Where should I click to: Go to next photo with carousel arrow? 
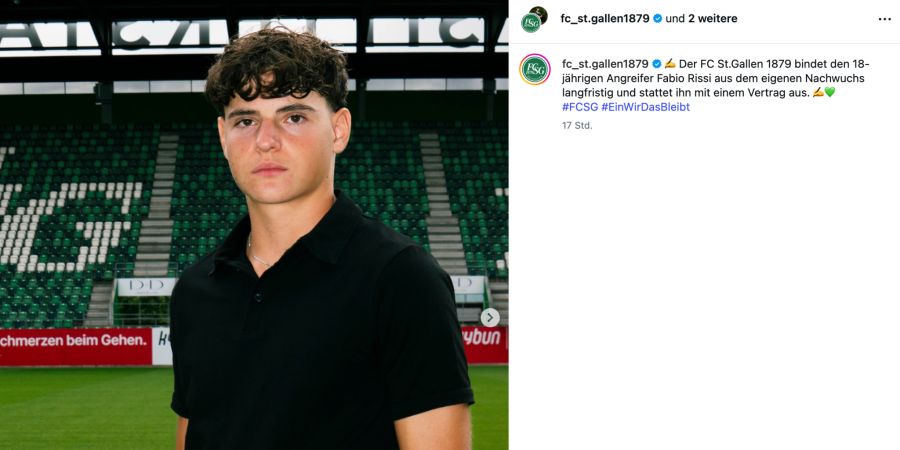pyautogui.click(x=490, y=317)
